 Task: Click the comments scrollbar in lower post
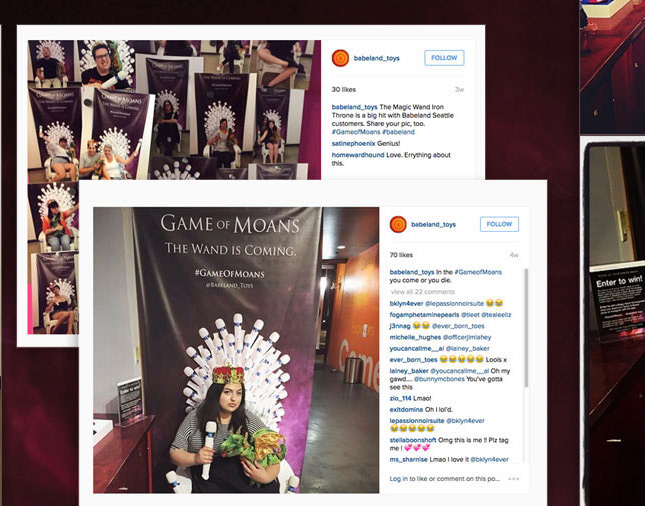(526, 327)
